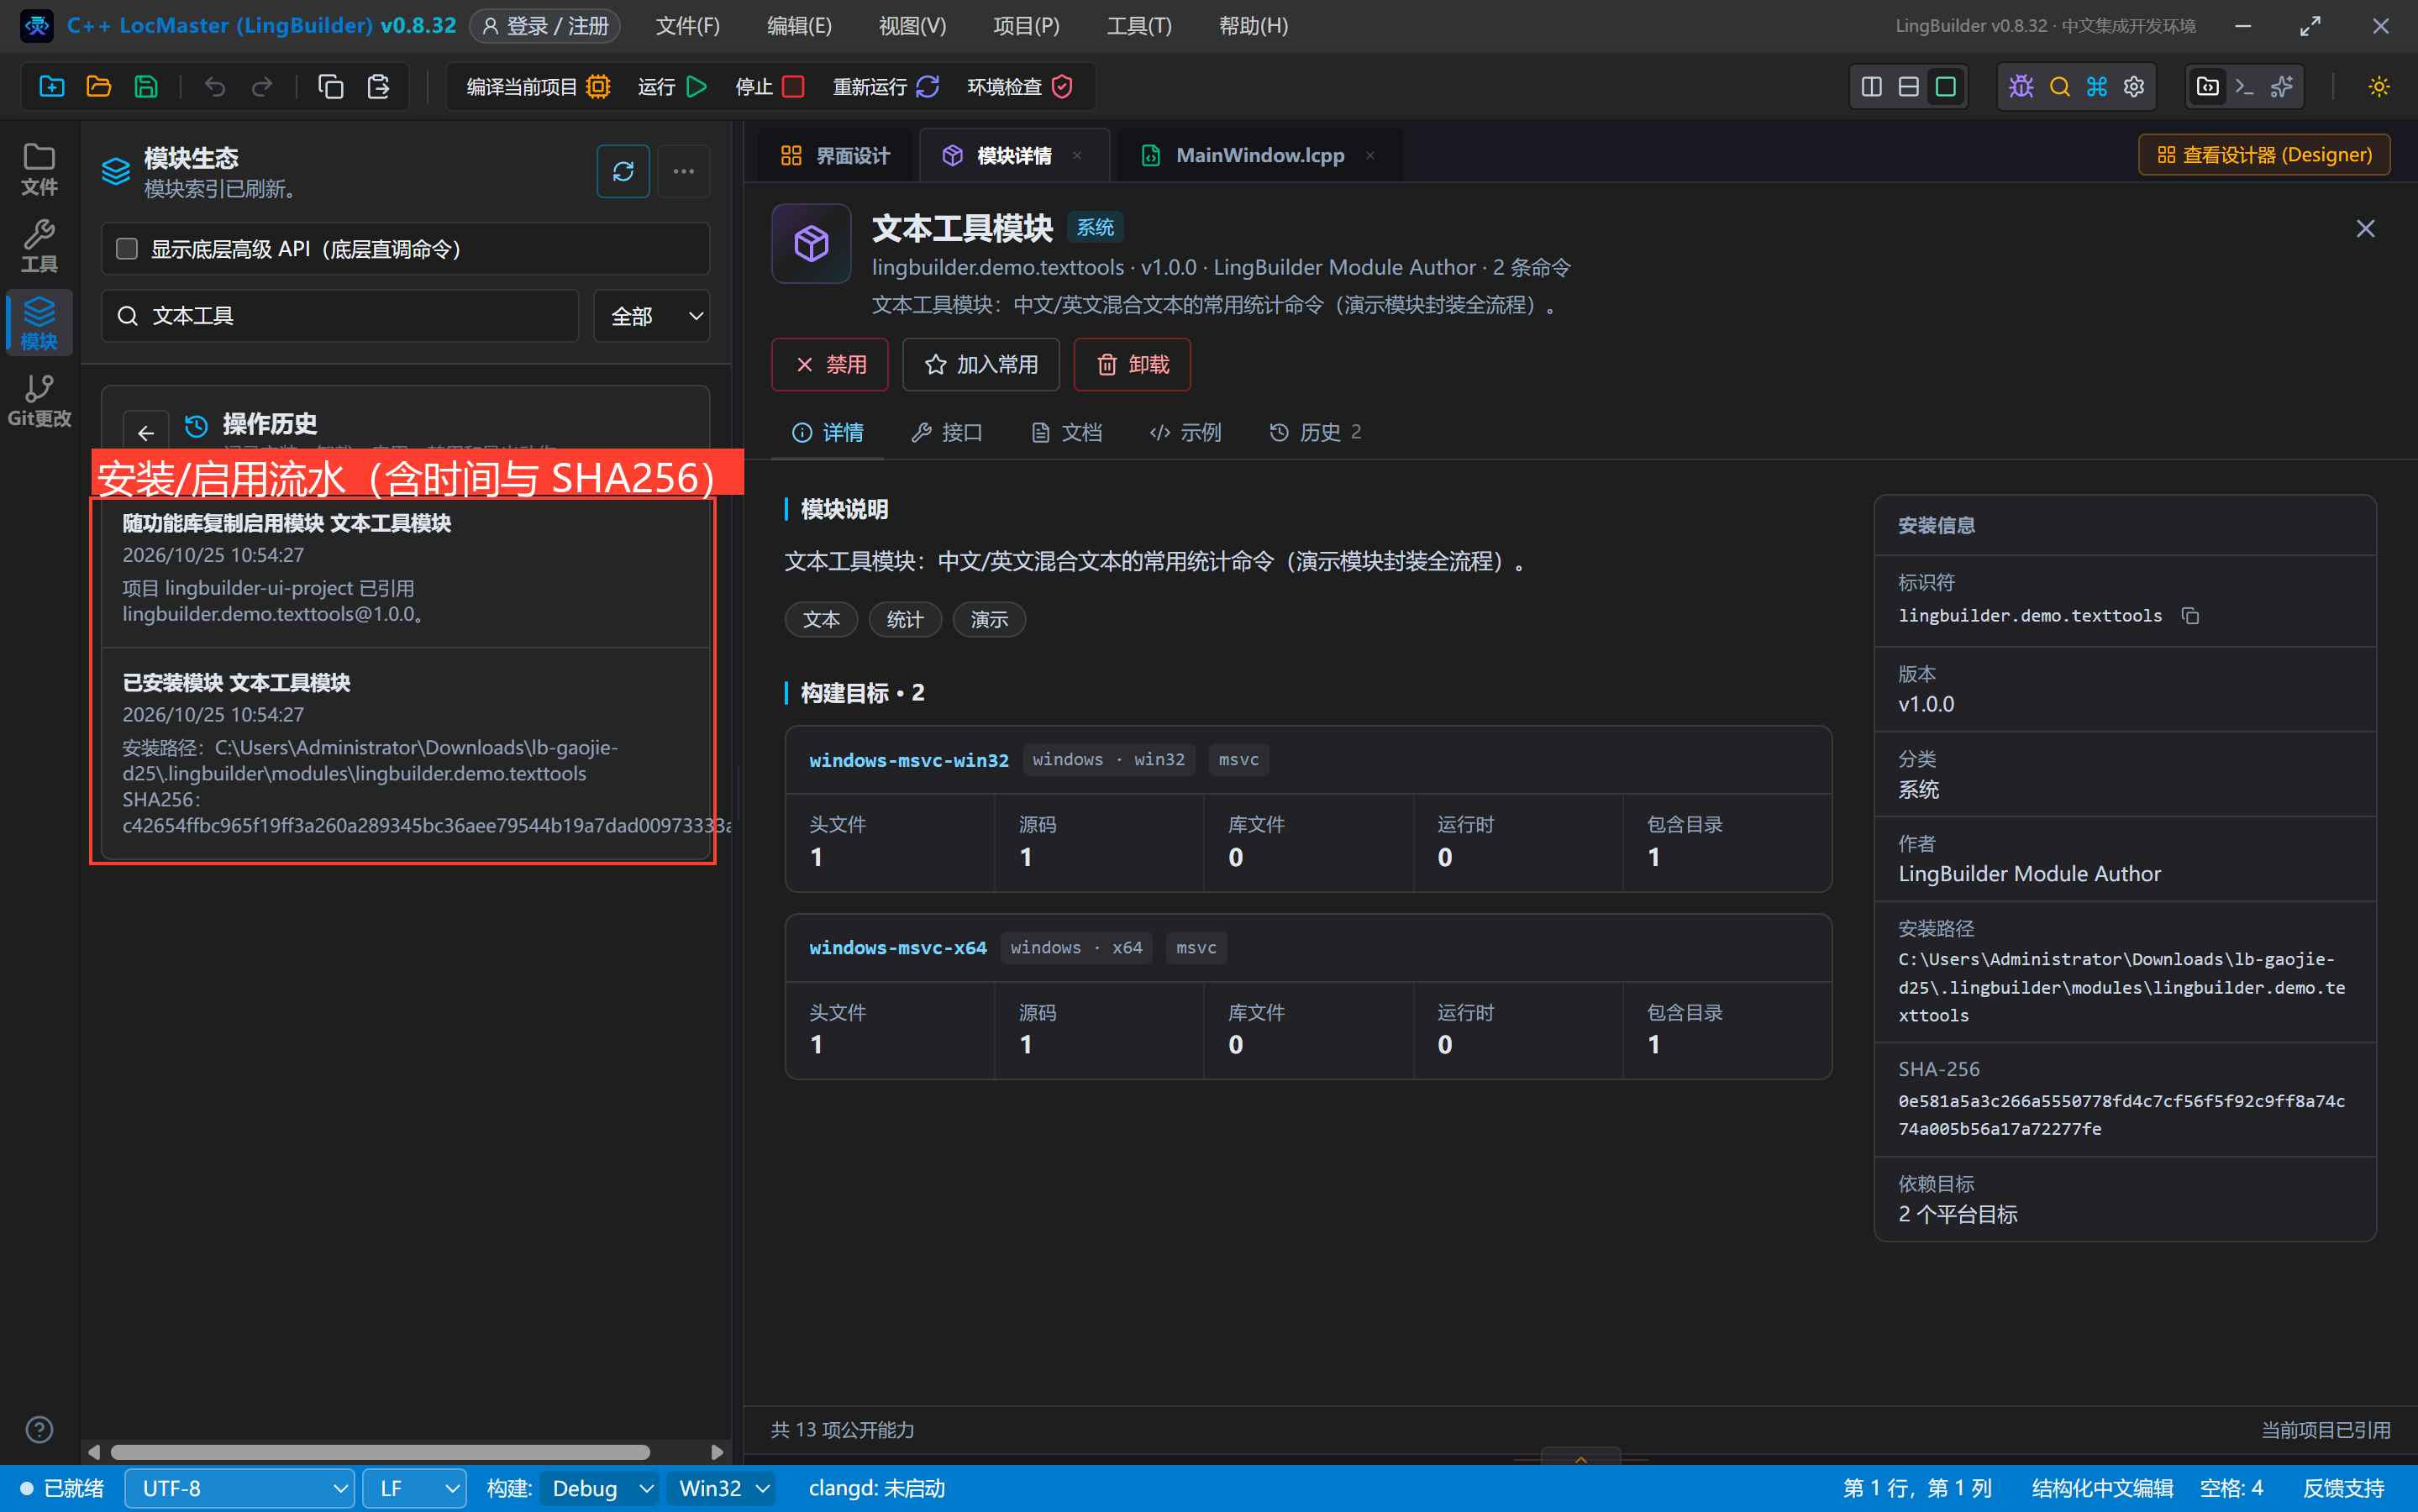Click the open folder icon in toolbar
This screenshot has height=1512, width=2418.
pos(98,87)
